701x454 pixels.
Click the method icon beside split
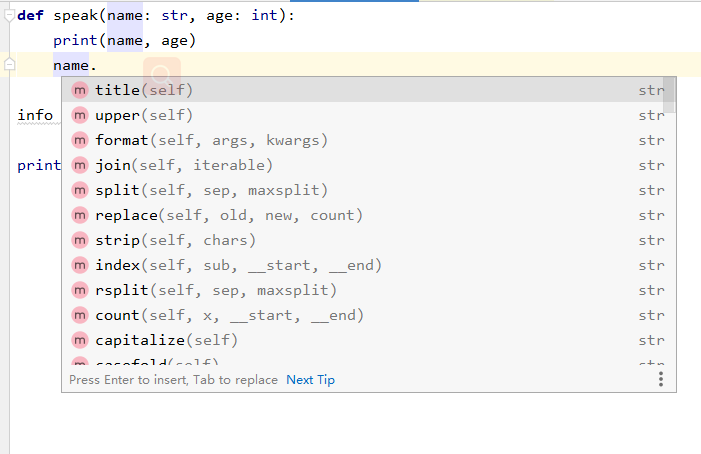tap(80, 190)
